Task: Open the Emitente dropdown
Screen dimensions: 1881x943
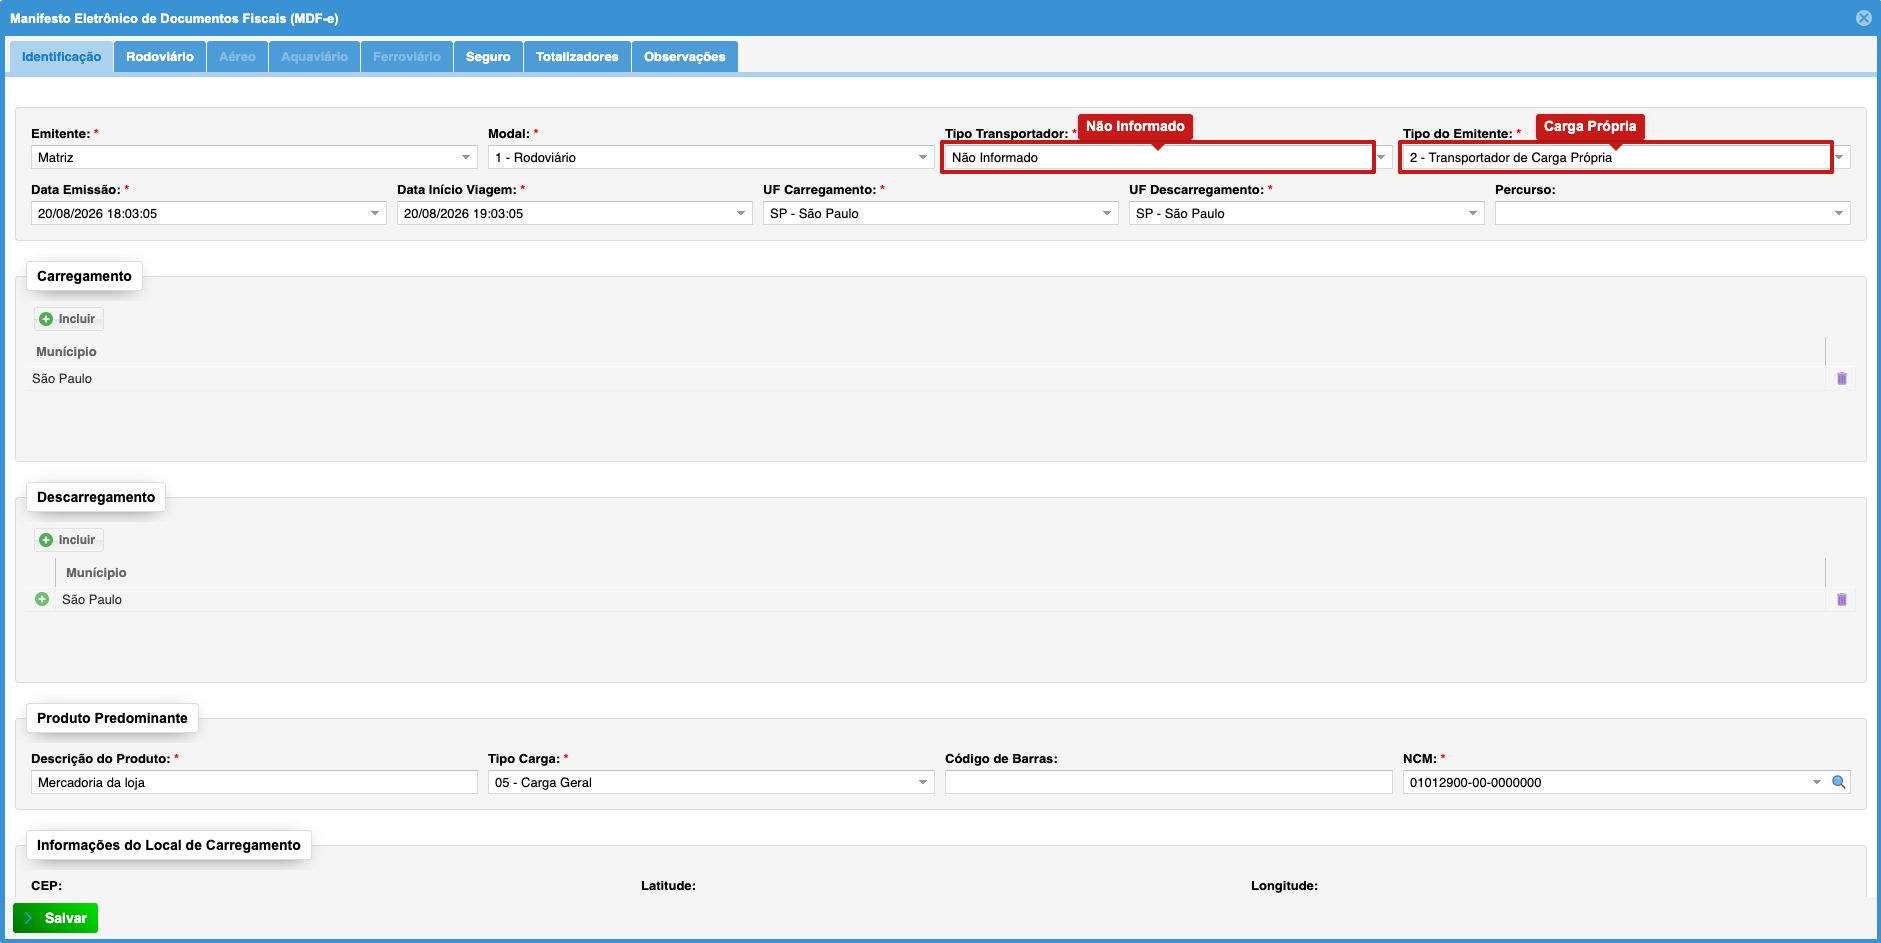Action: point(466,157)
